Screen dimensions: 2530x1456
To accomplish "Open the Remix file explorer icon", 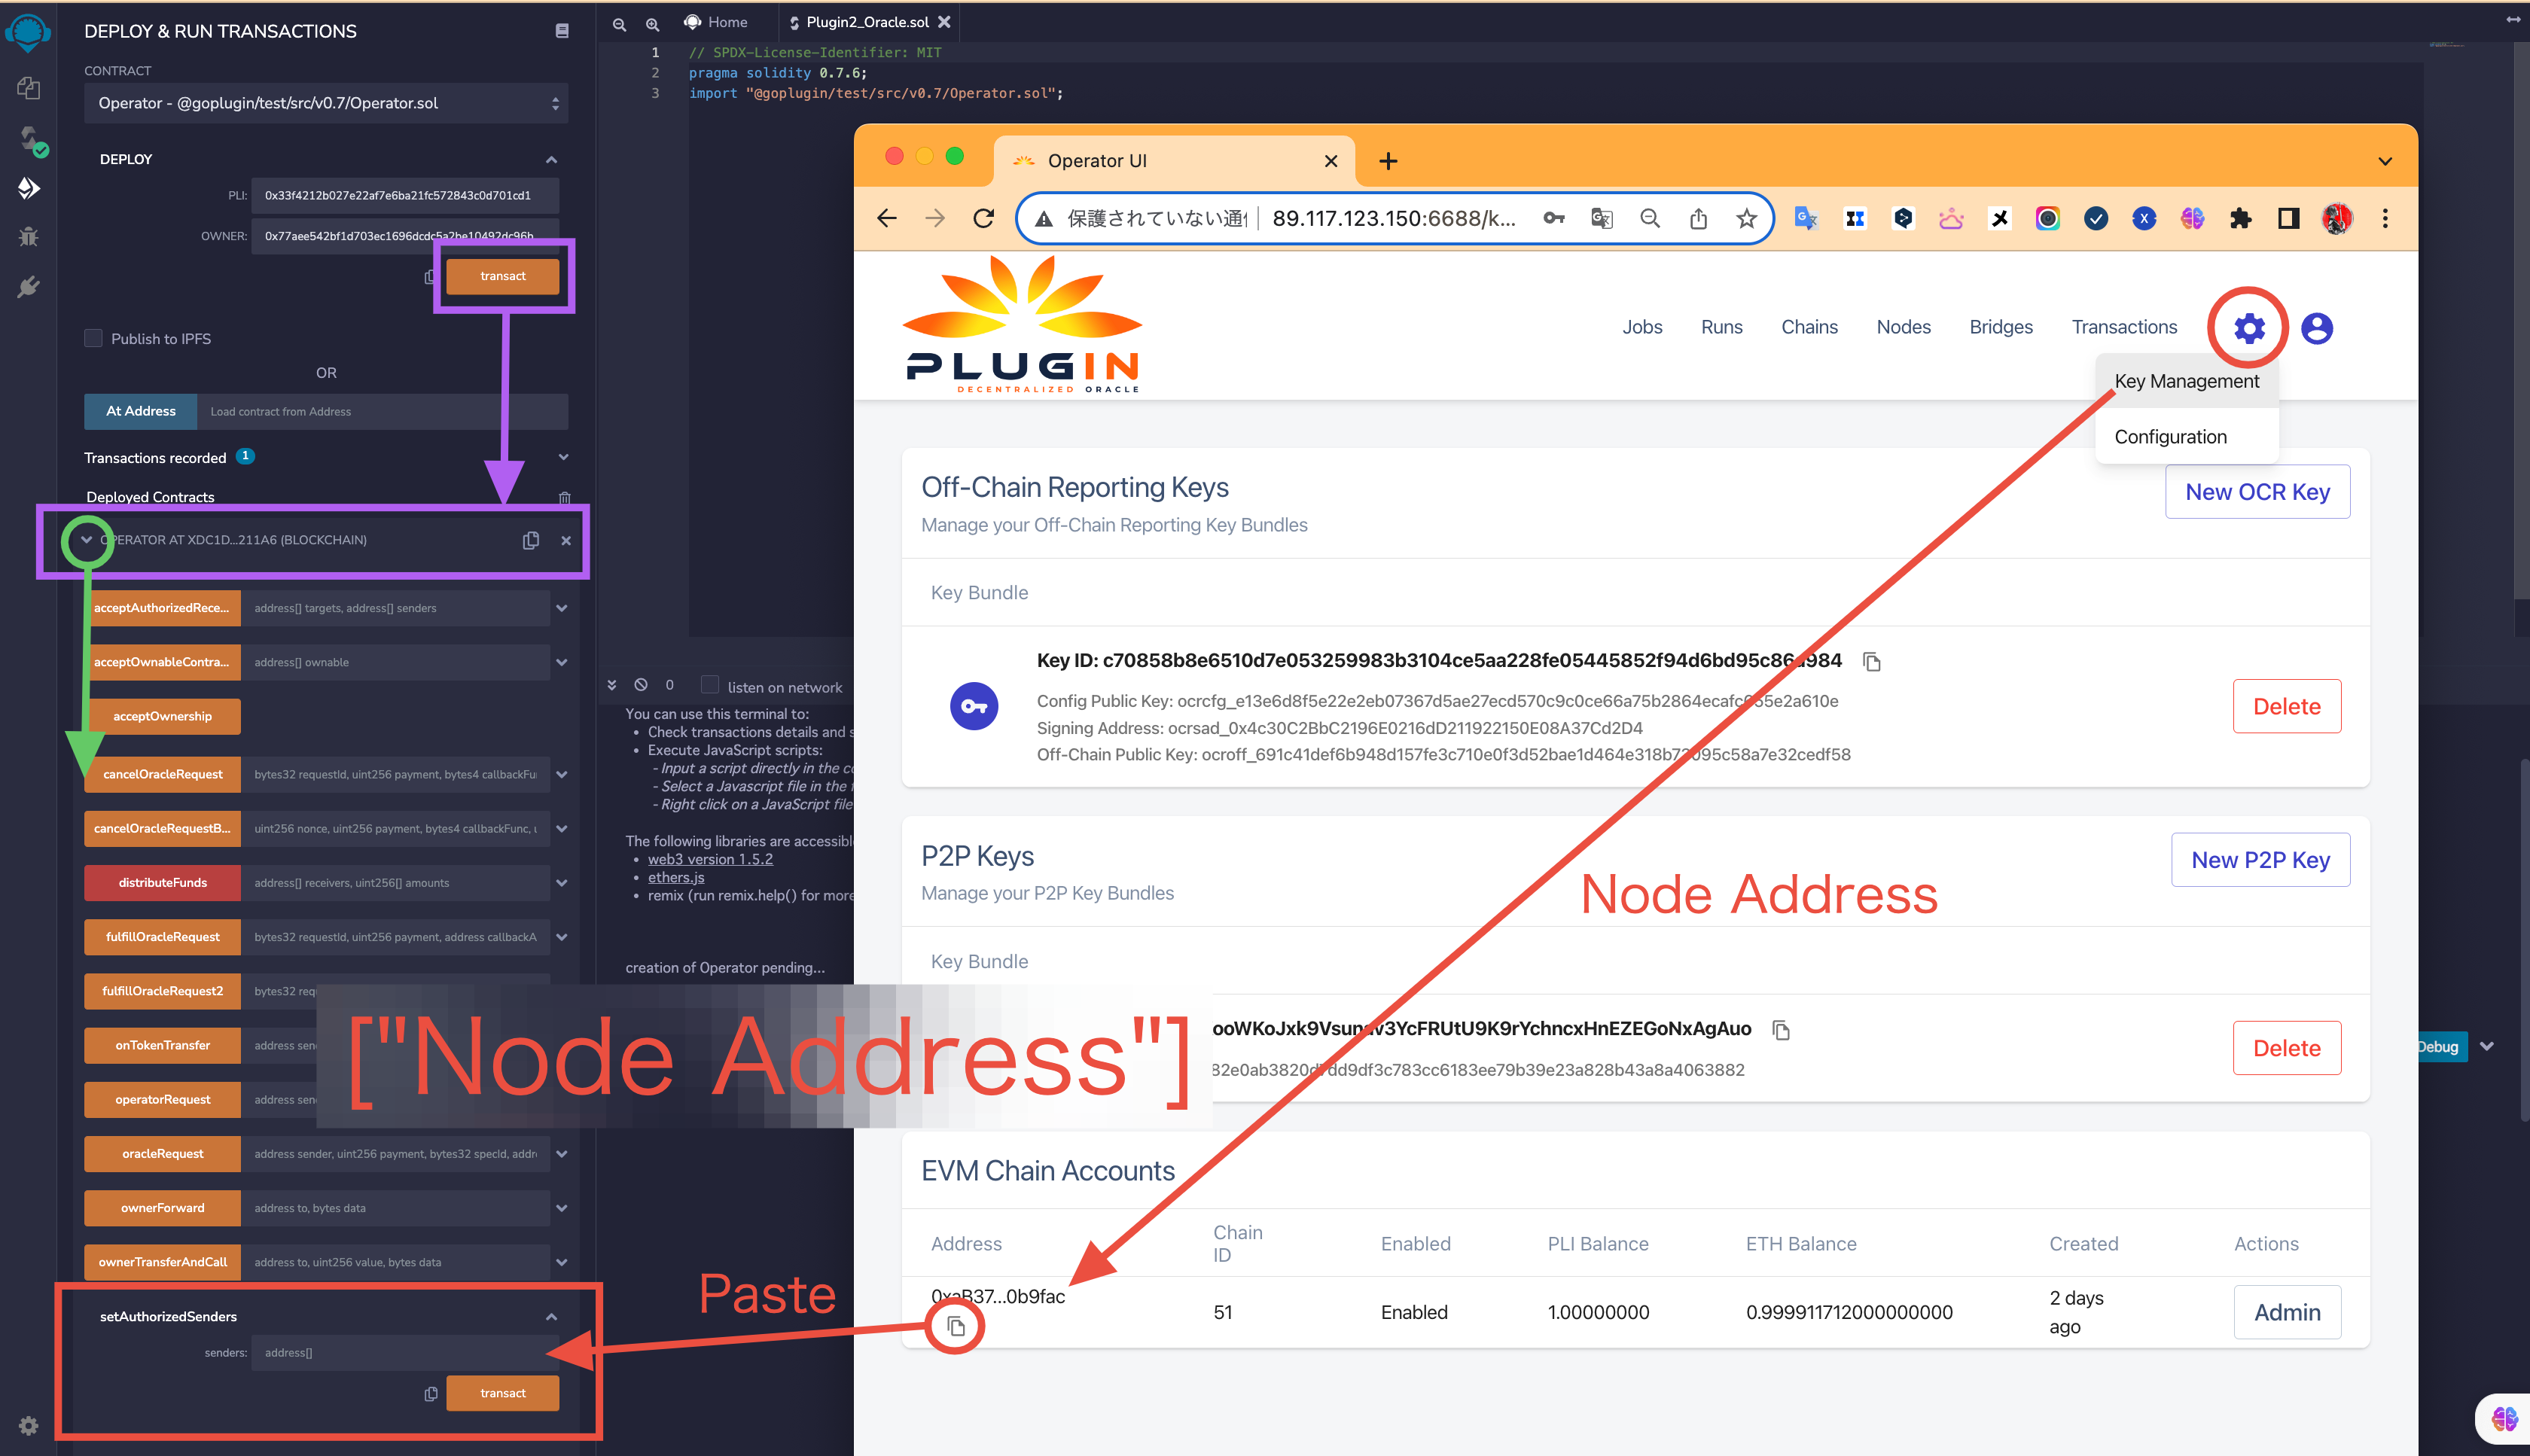I will coord(28,88).
